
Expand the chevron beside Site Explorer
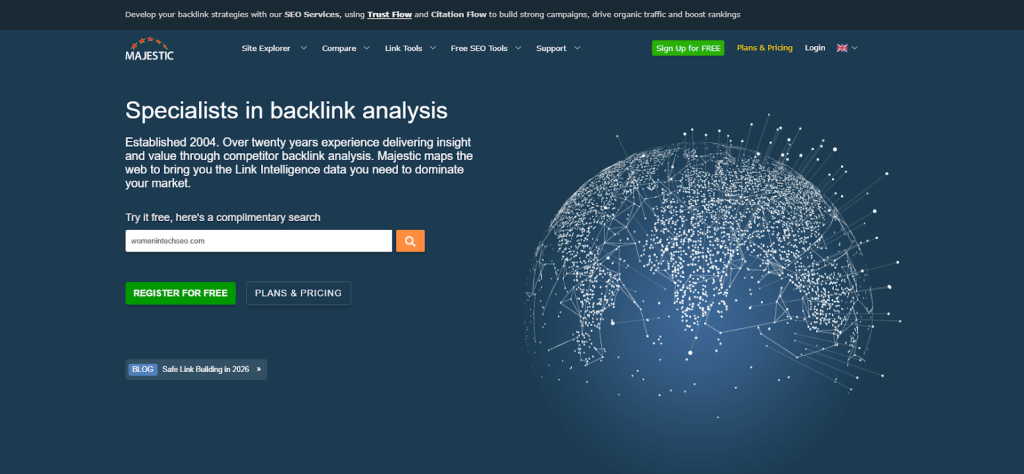click(x=304, y=48)
